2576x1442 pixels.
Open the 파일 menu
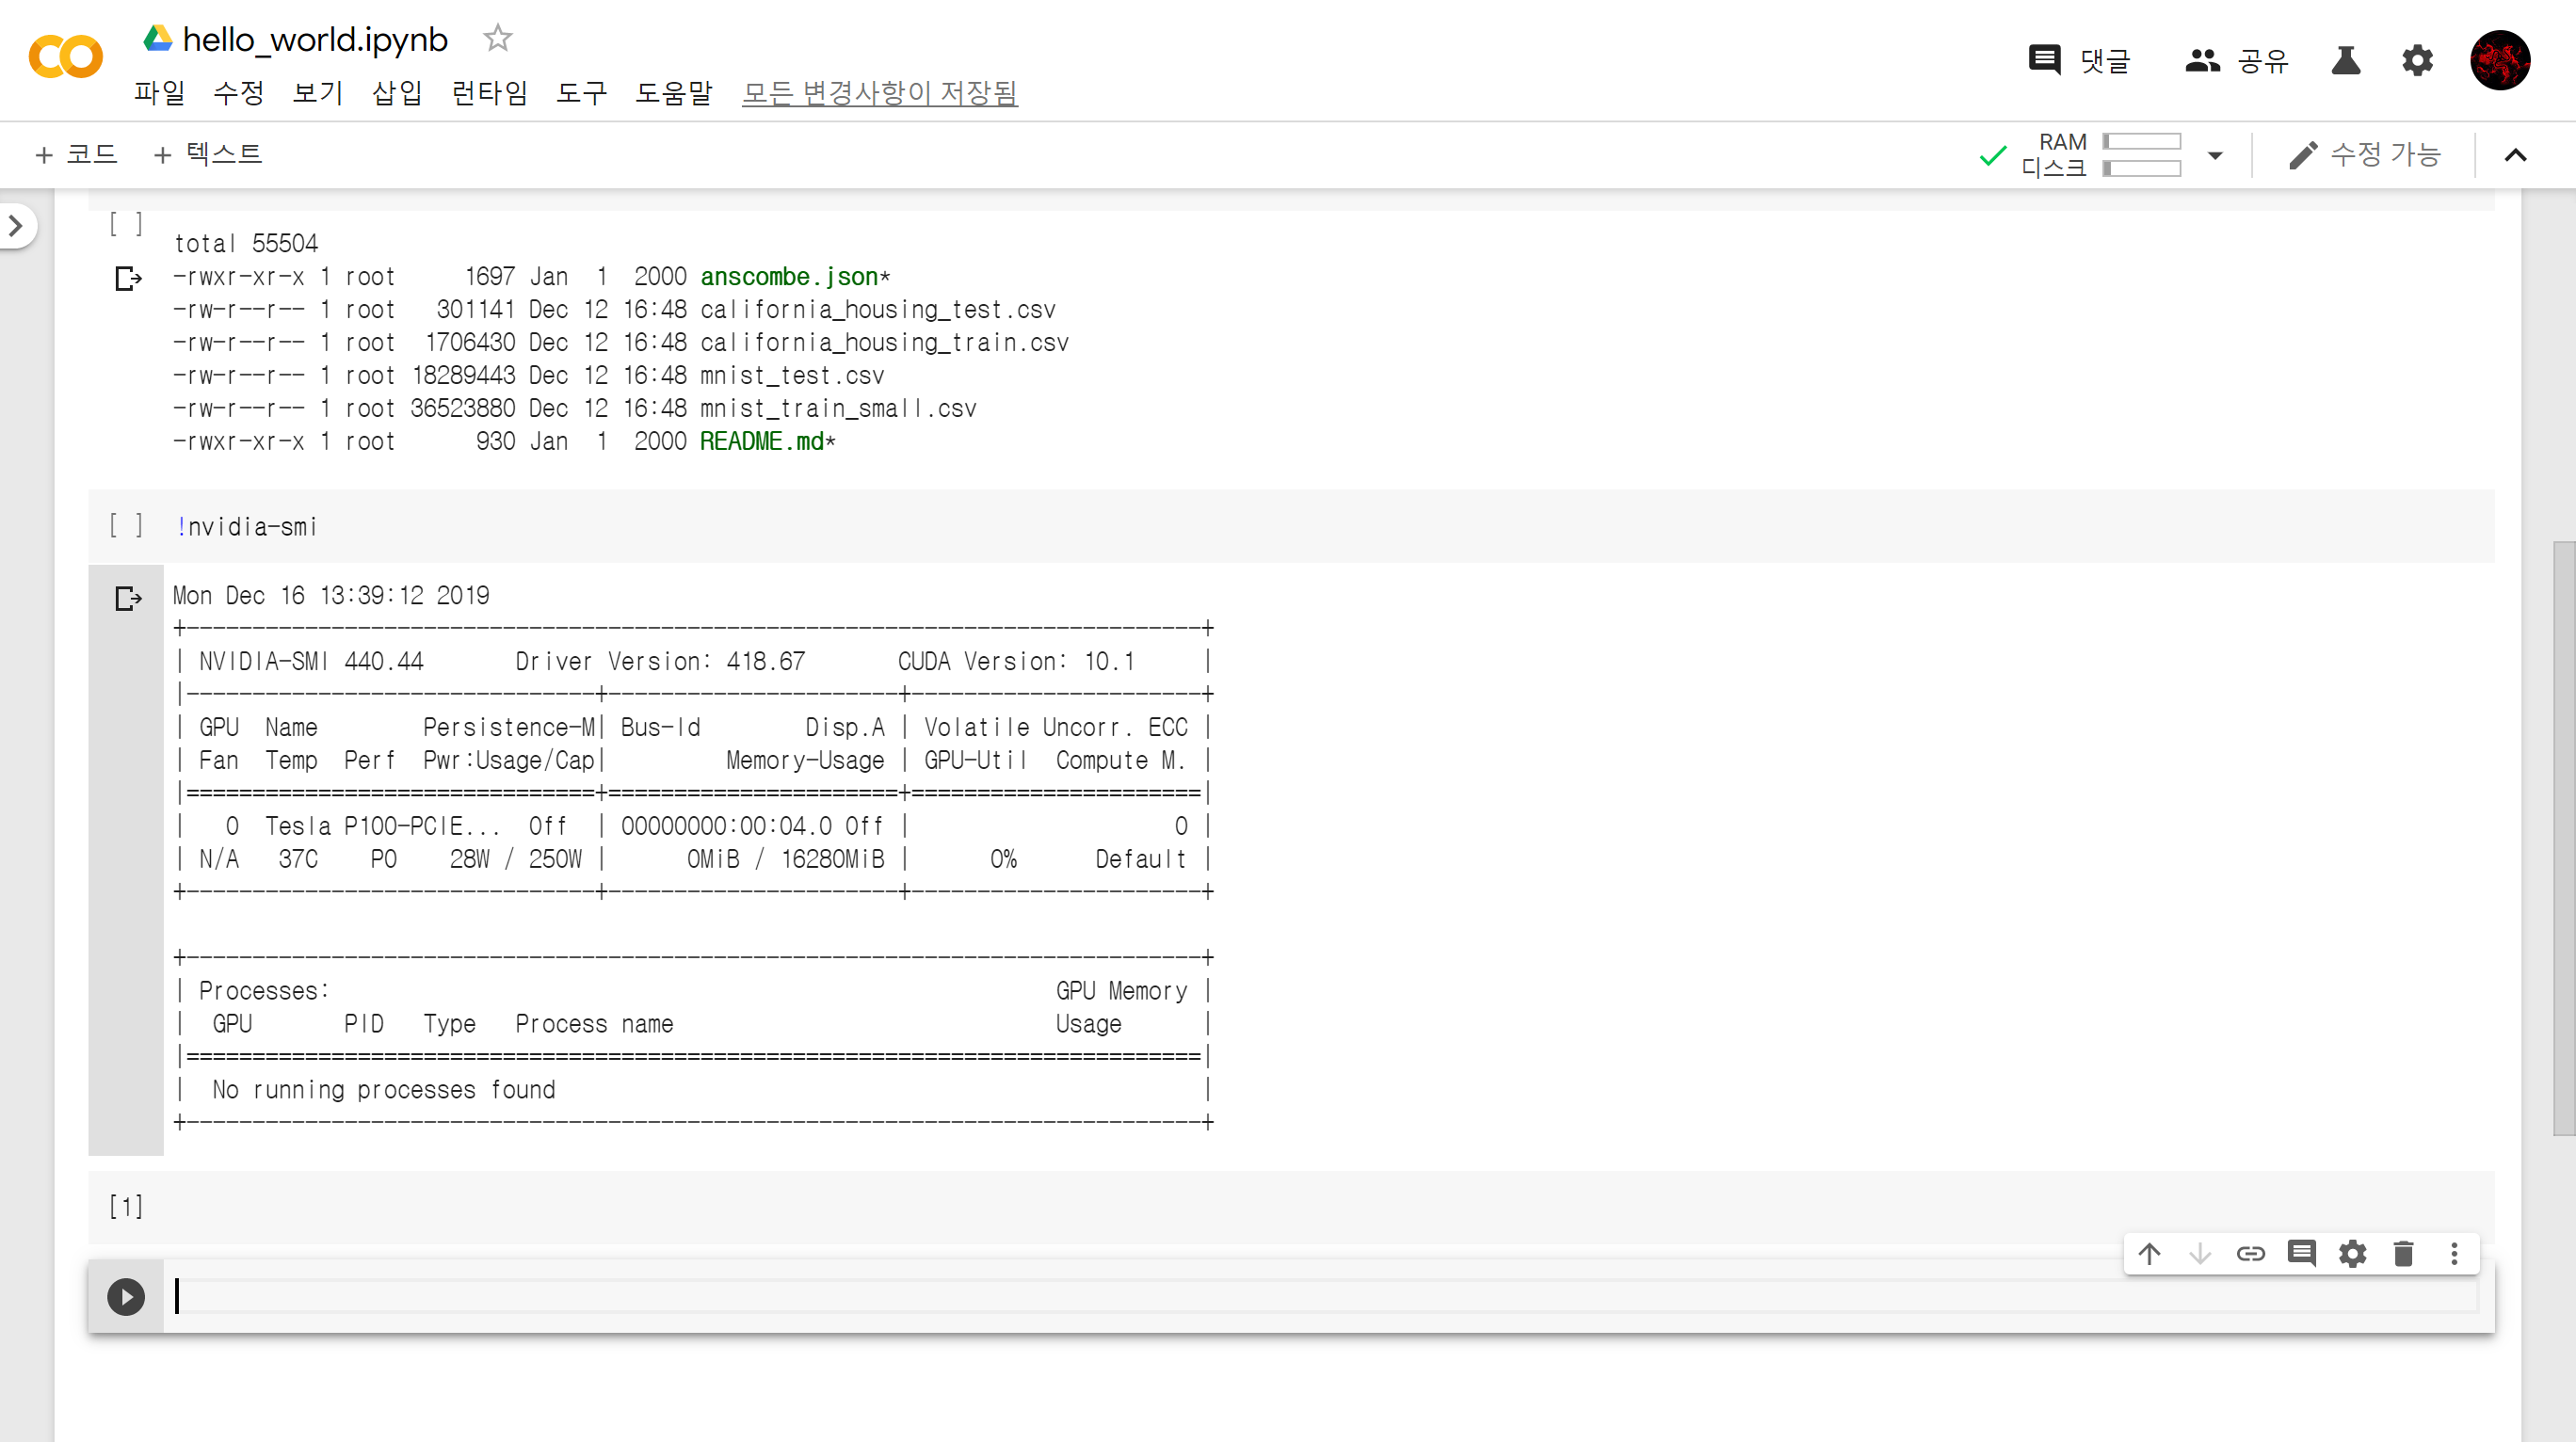click(159, 93)
